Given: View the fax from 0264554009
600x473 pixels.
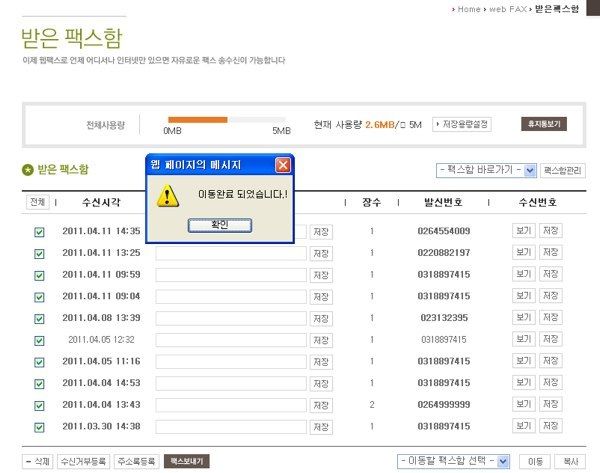Looking at the screenshot, I should 523,231.
